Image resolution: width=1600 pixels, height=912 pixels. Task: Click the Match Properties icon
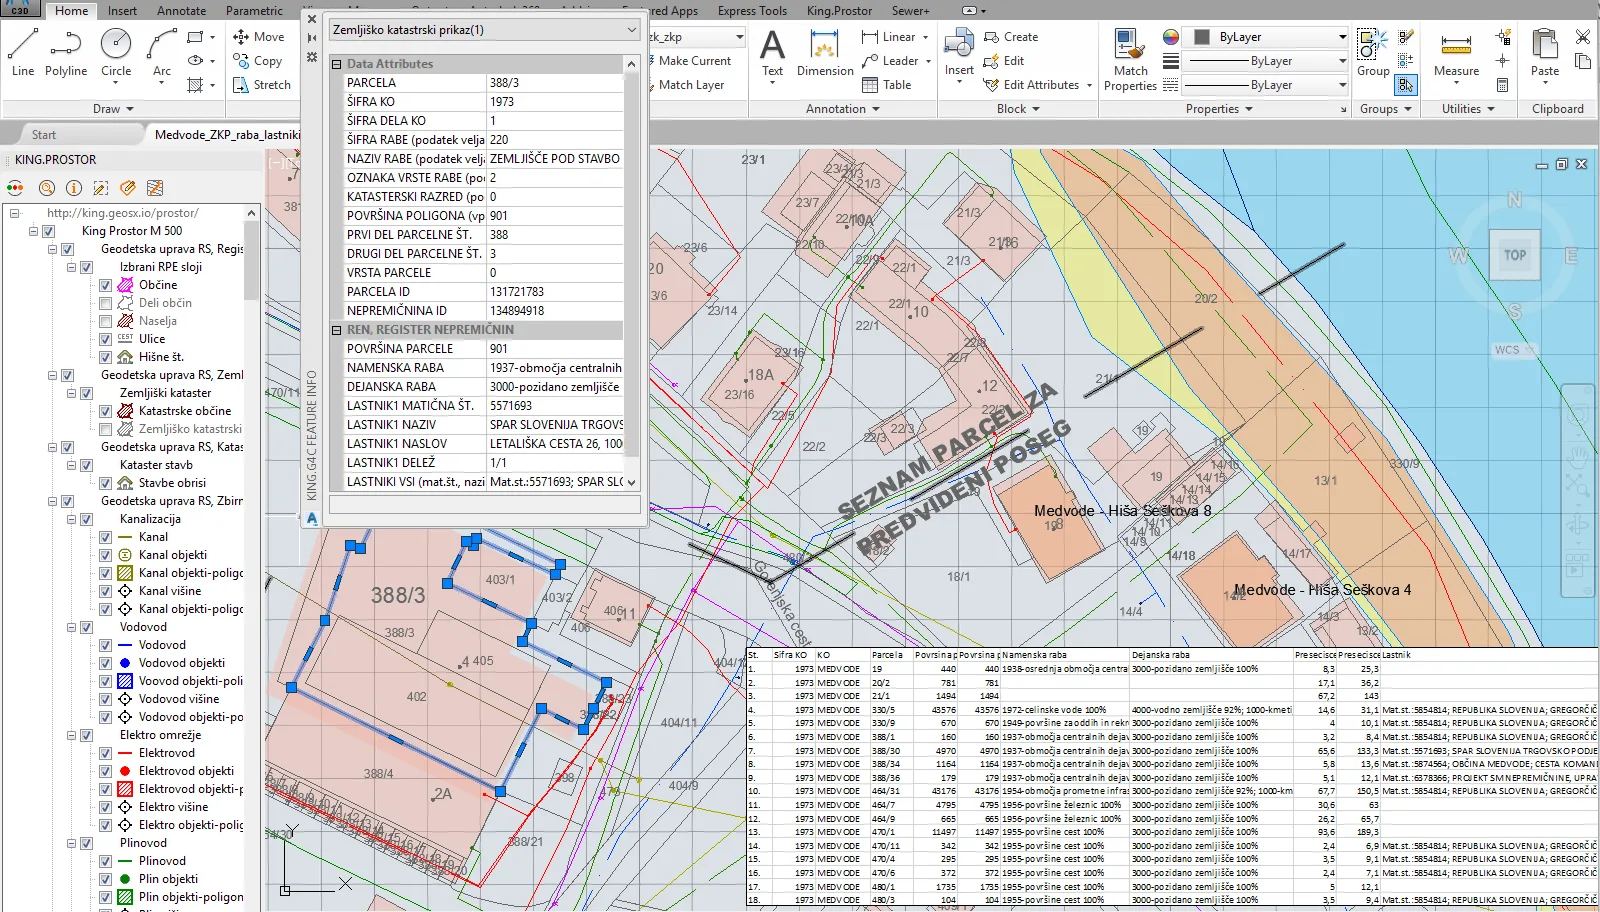coord(1130,46)
